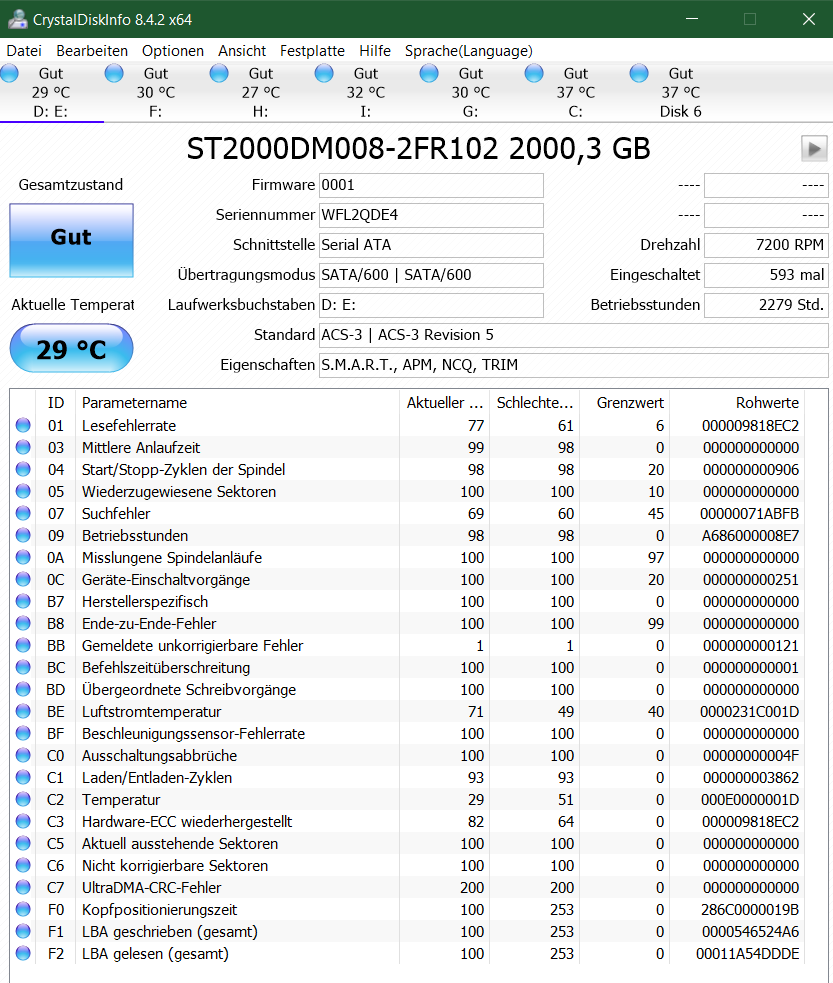Image resolution: width=833 pixels, height=983 pixels.
Task: Click status icon for Luftstromtemperatur
Action: point(23,711)
